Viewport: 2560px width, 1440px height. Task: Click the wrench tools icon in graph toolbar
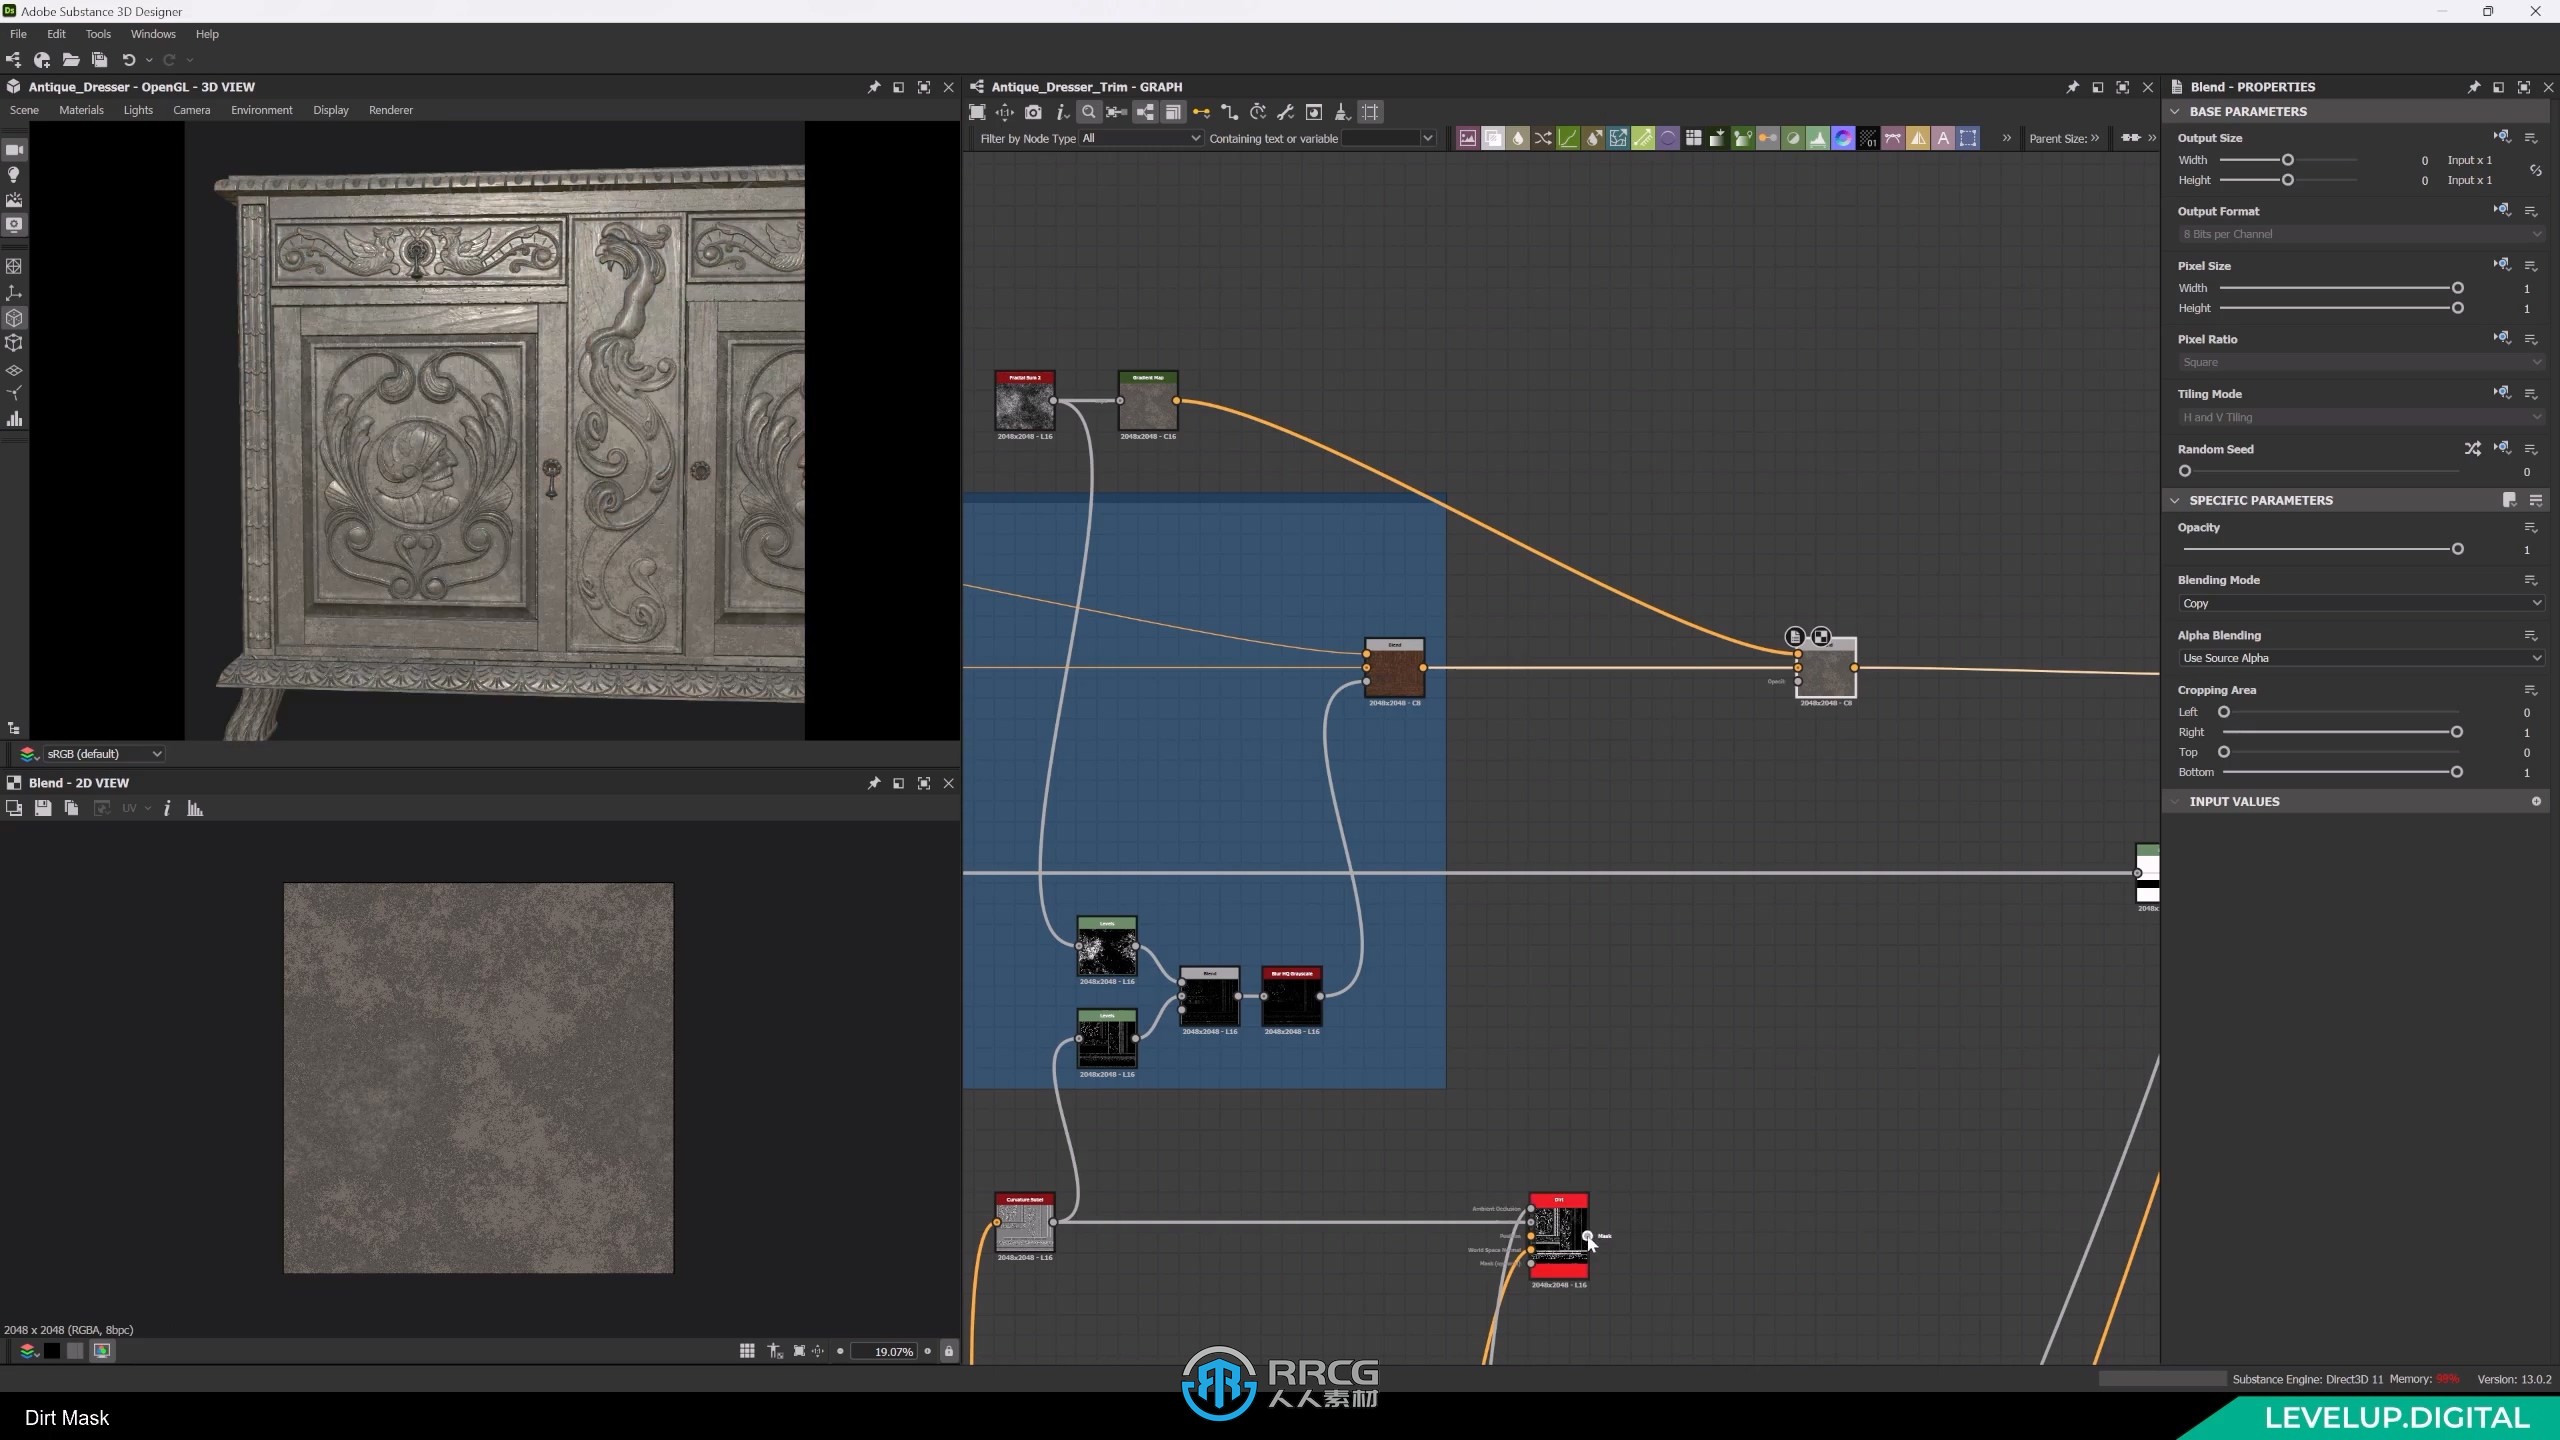tap(1286, 112)
